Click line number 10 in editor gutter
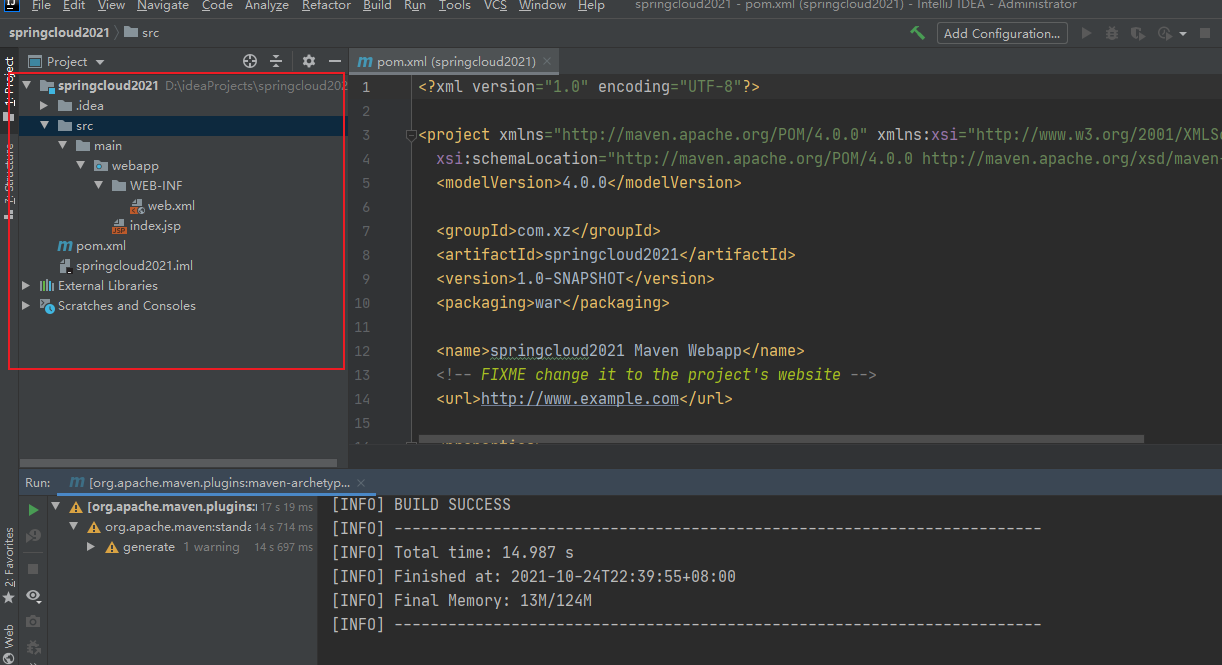The image size is (1222, 665). [362, 303]
